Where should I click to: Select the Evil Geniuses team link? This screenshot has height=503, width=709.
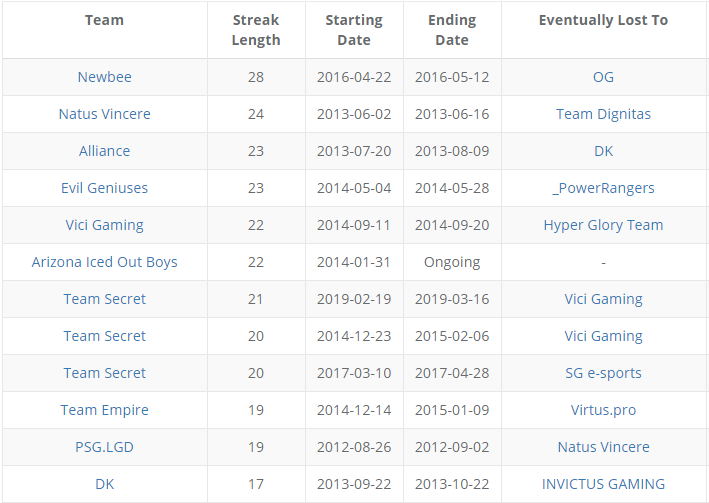coord(104,188)
